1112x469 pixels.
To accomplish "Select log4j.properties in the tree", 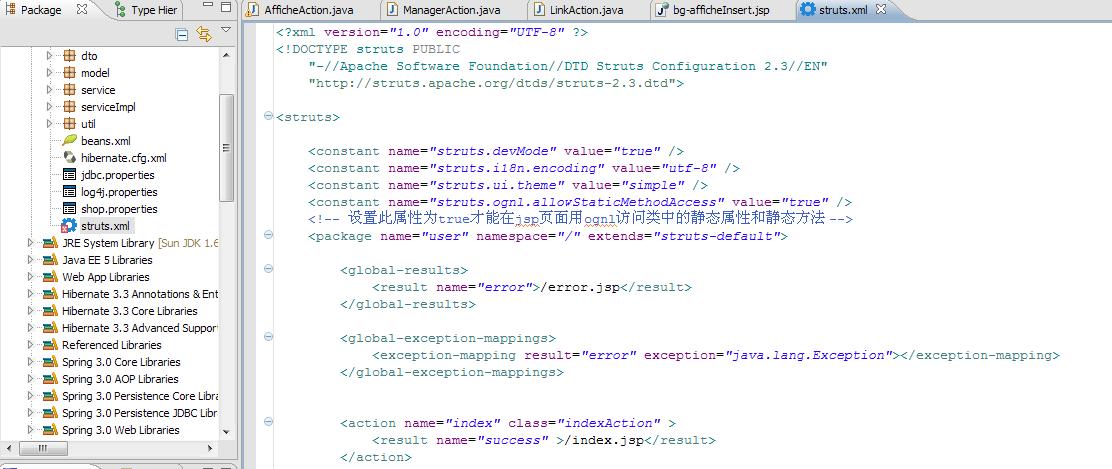I will point(119,192).
